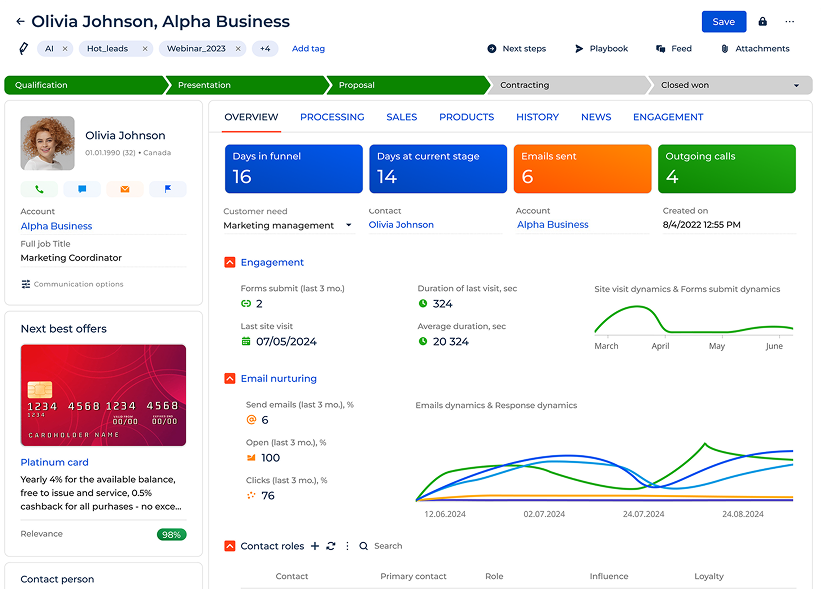Switch to the SALES tab

click(402, 117)
